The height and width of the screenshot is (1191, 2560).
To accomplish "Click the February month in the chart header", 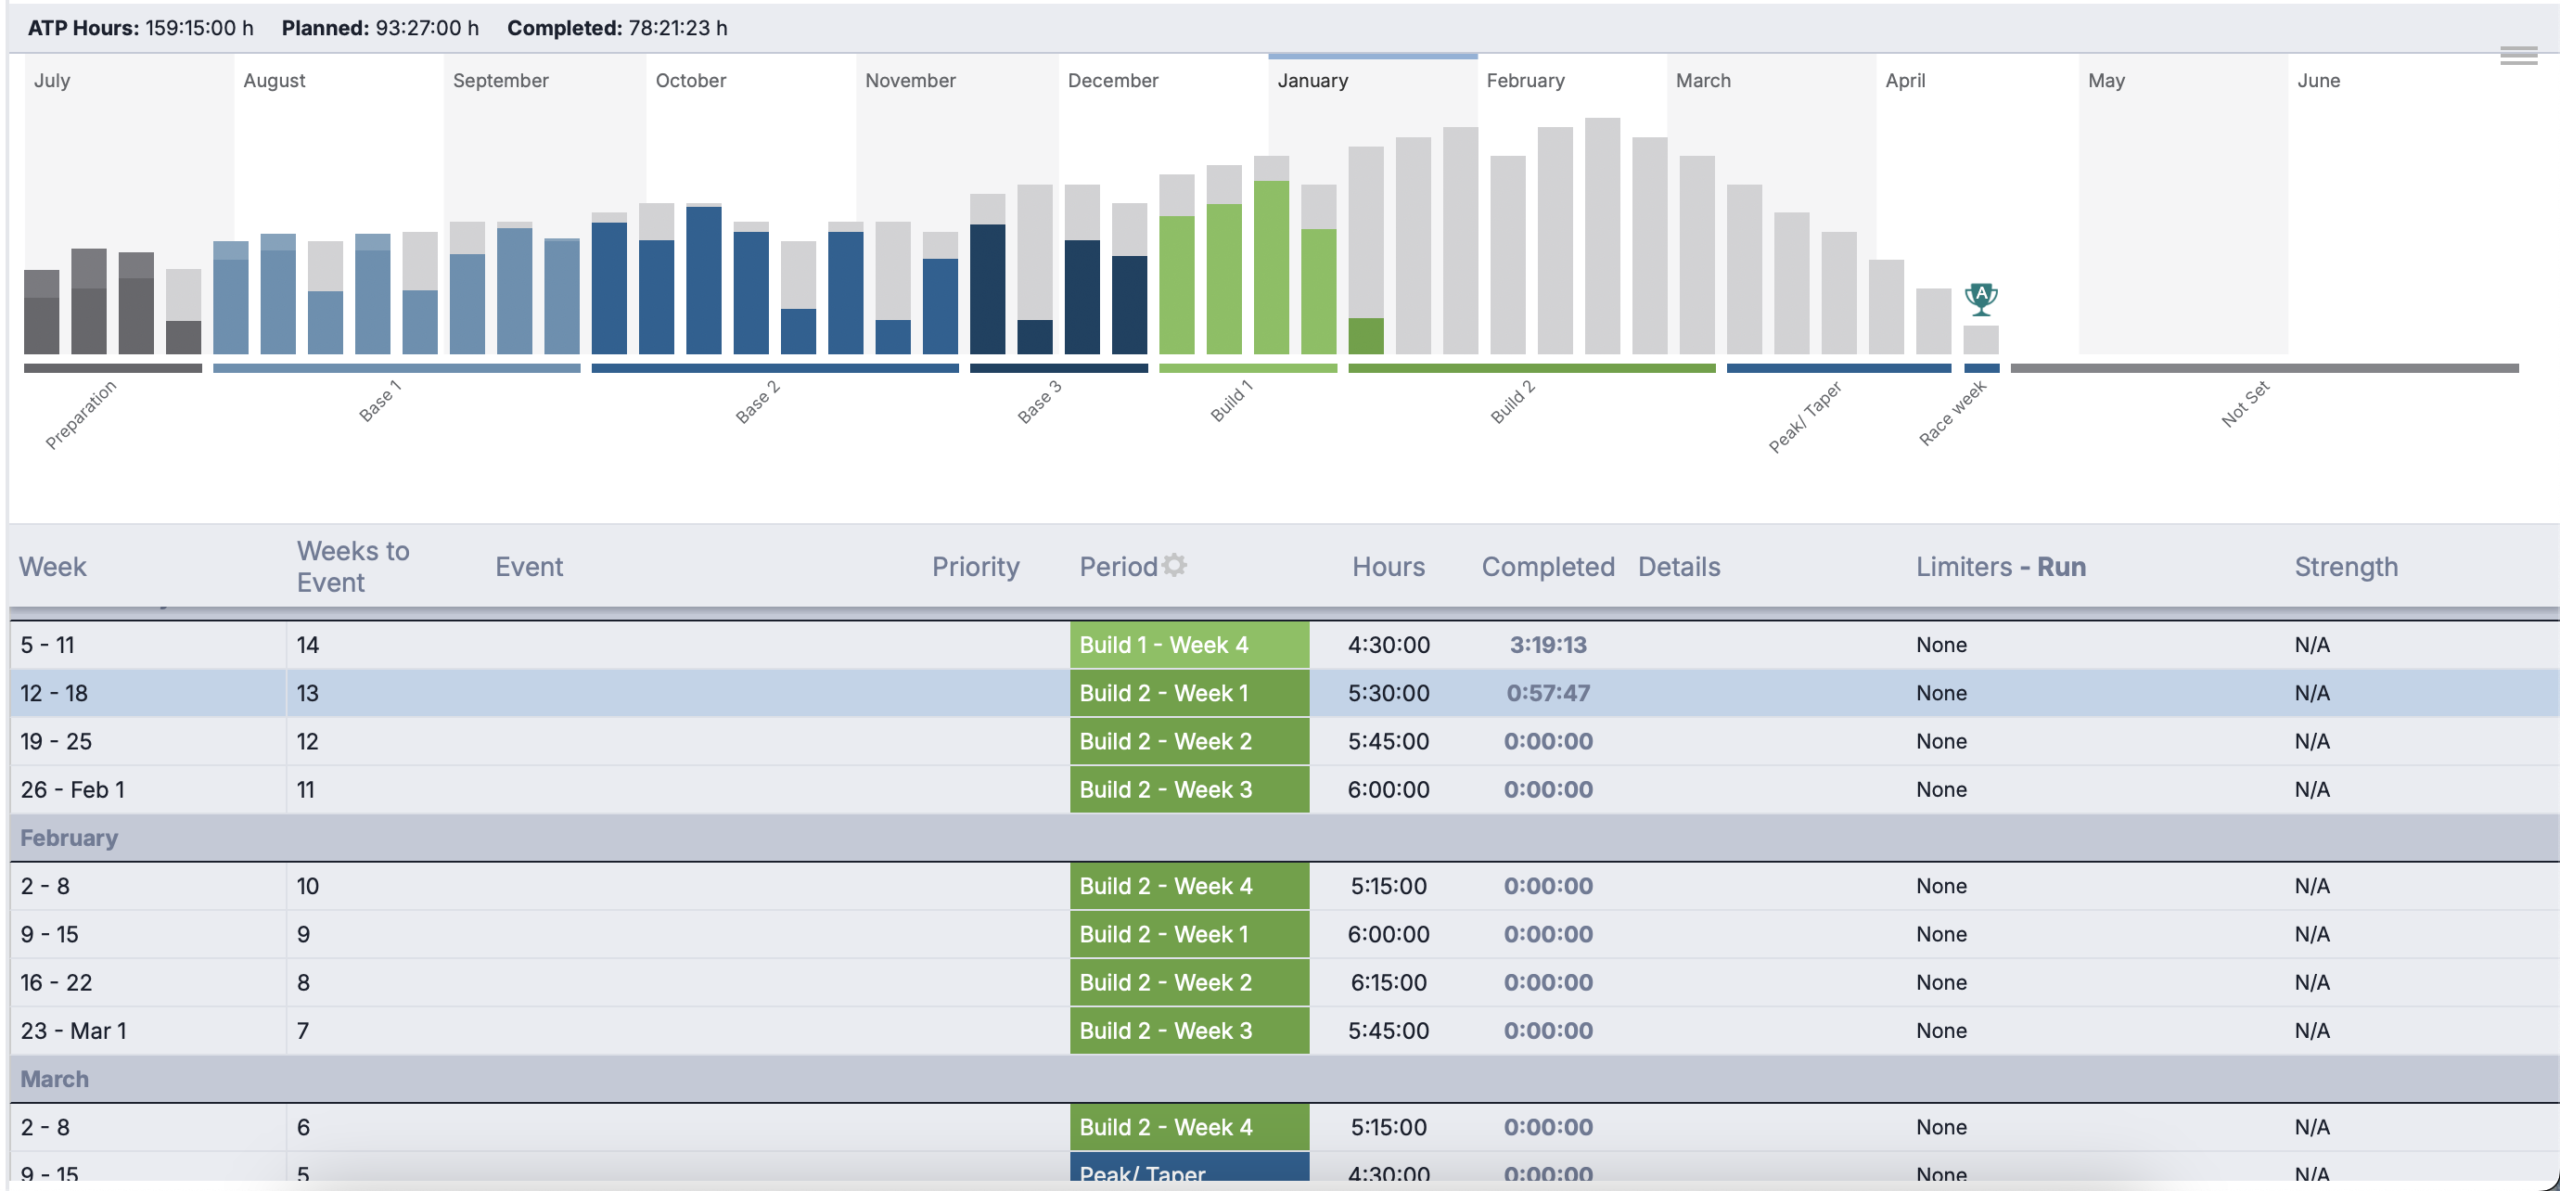I will point(1524,81).
